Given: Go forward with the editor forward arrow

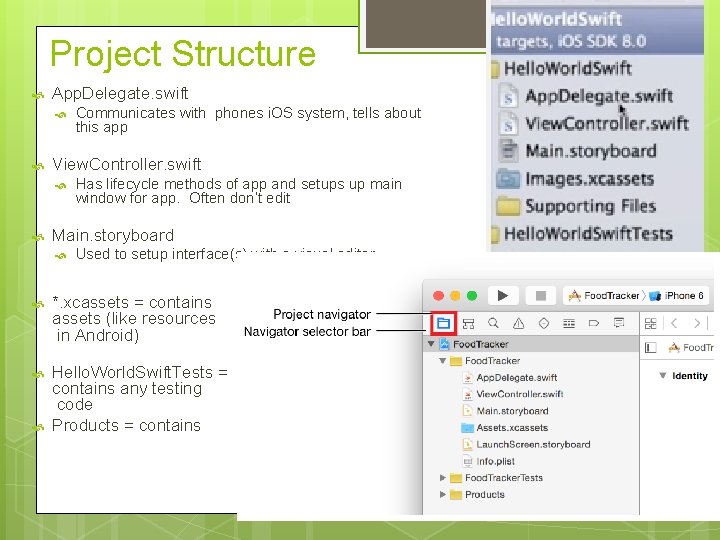Looking at the screenshot, I should coord(697,323).
